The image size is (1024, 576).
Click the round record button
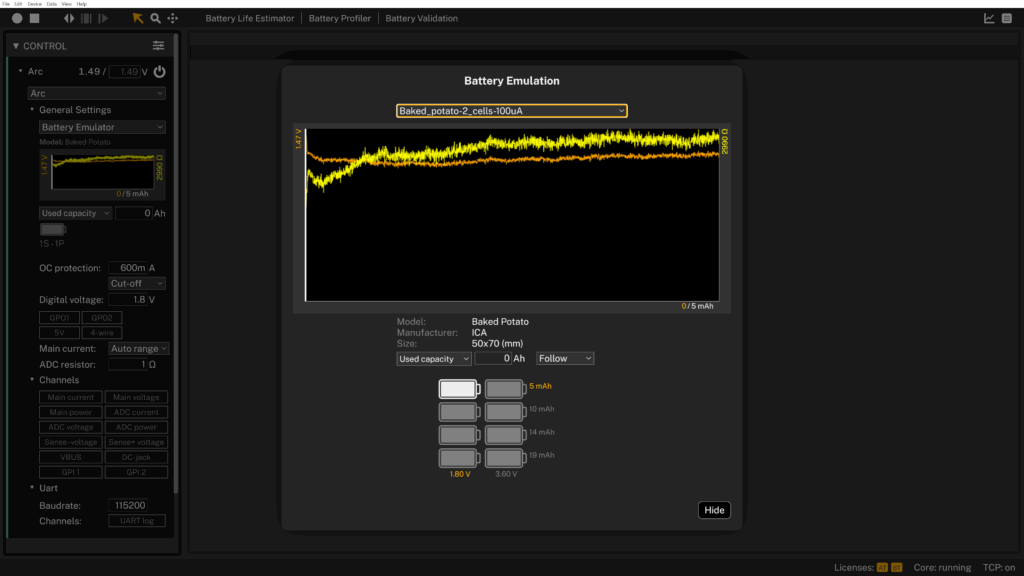point(17,18)
